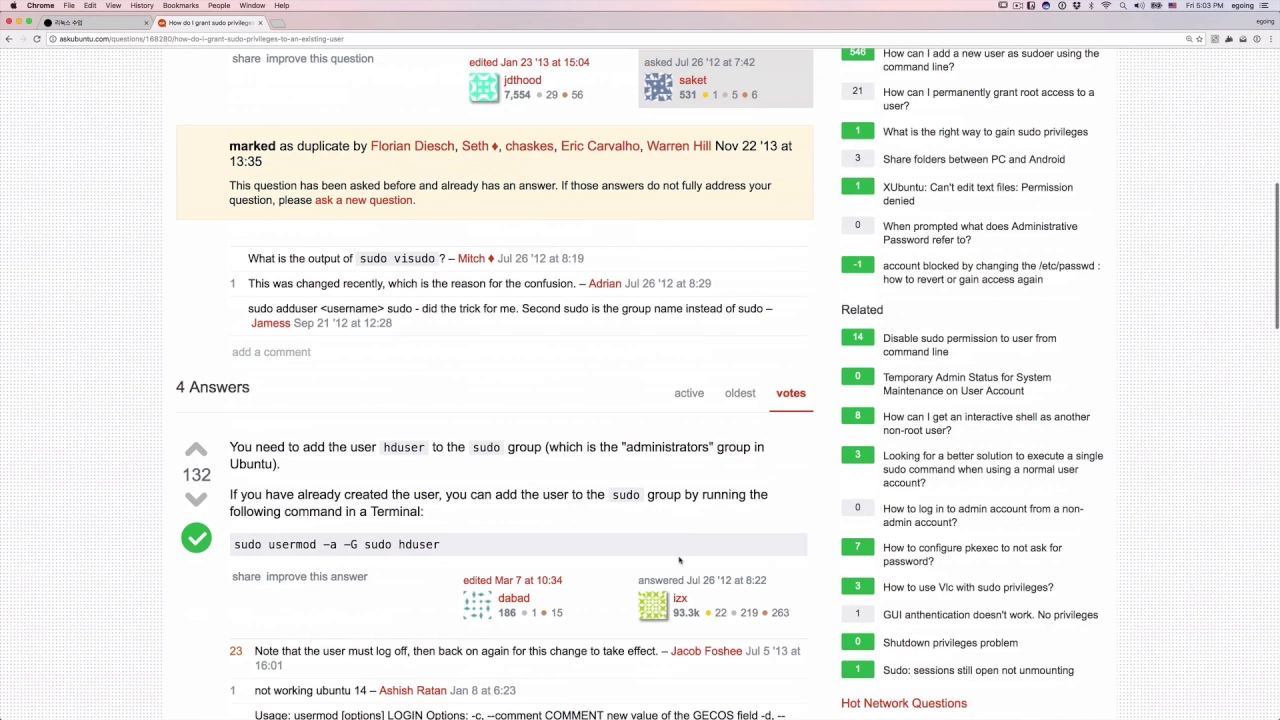Open 'Hot Network Questions' heading link
The width and height of the screenshot is (1280, 720).
tap(904, 703)
